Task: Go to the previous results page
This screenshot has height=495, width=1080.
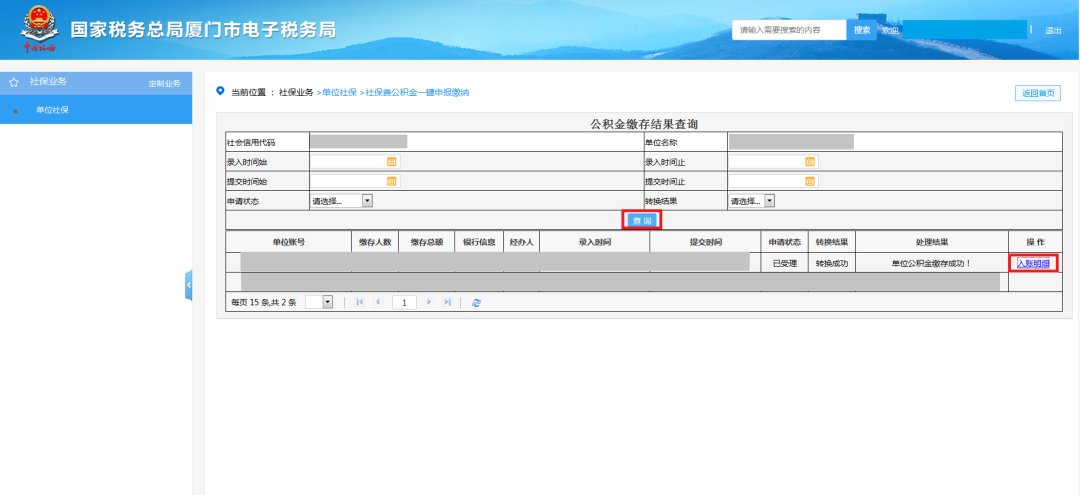Action: tap(377, 302)
